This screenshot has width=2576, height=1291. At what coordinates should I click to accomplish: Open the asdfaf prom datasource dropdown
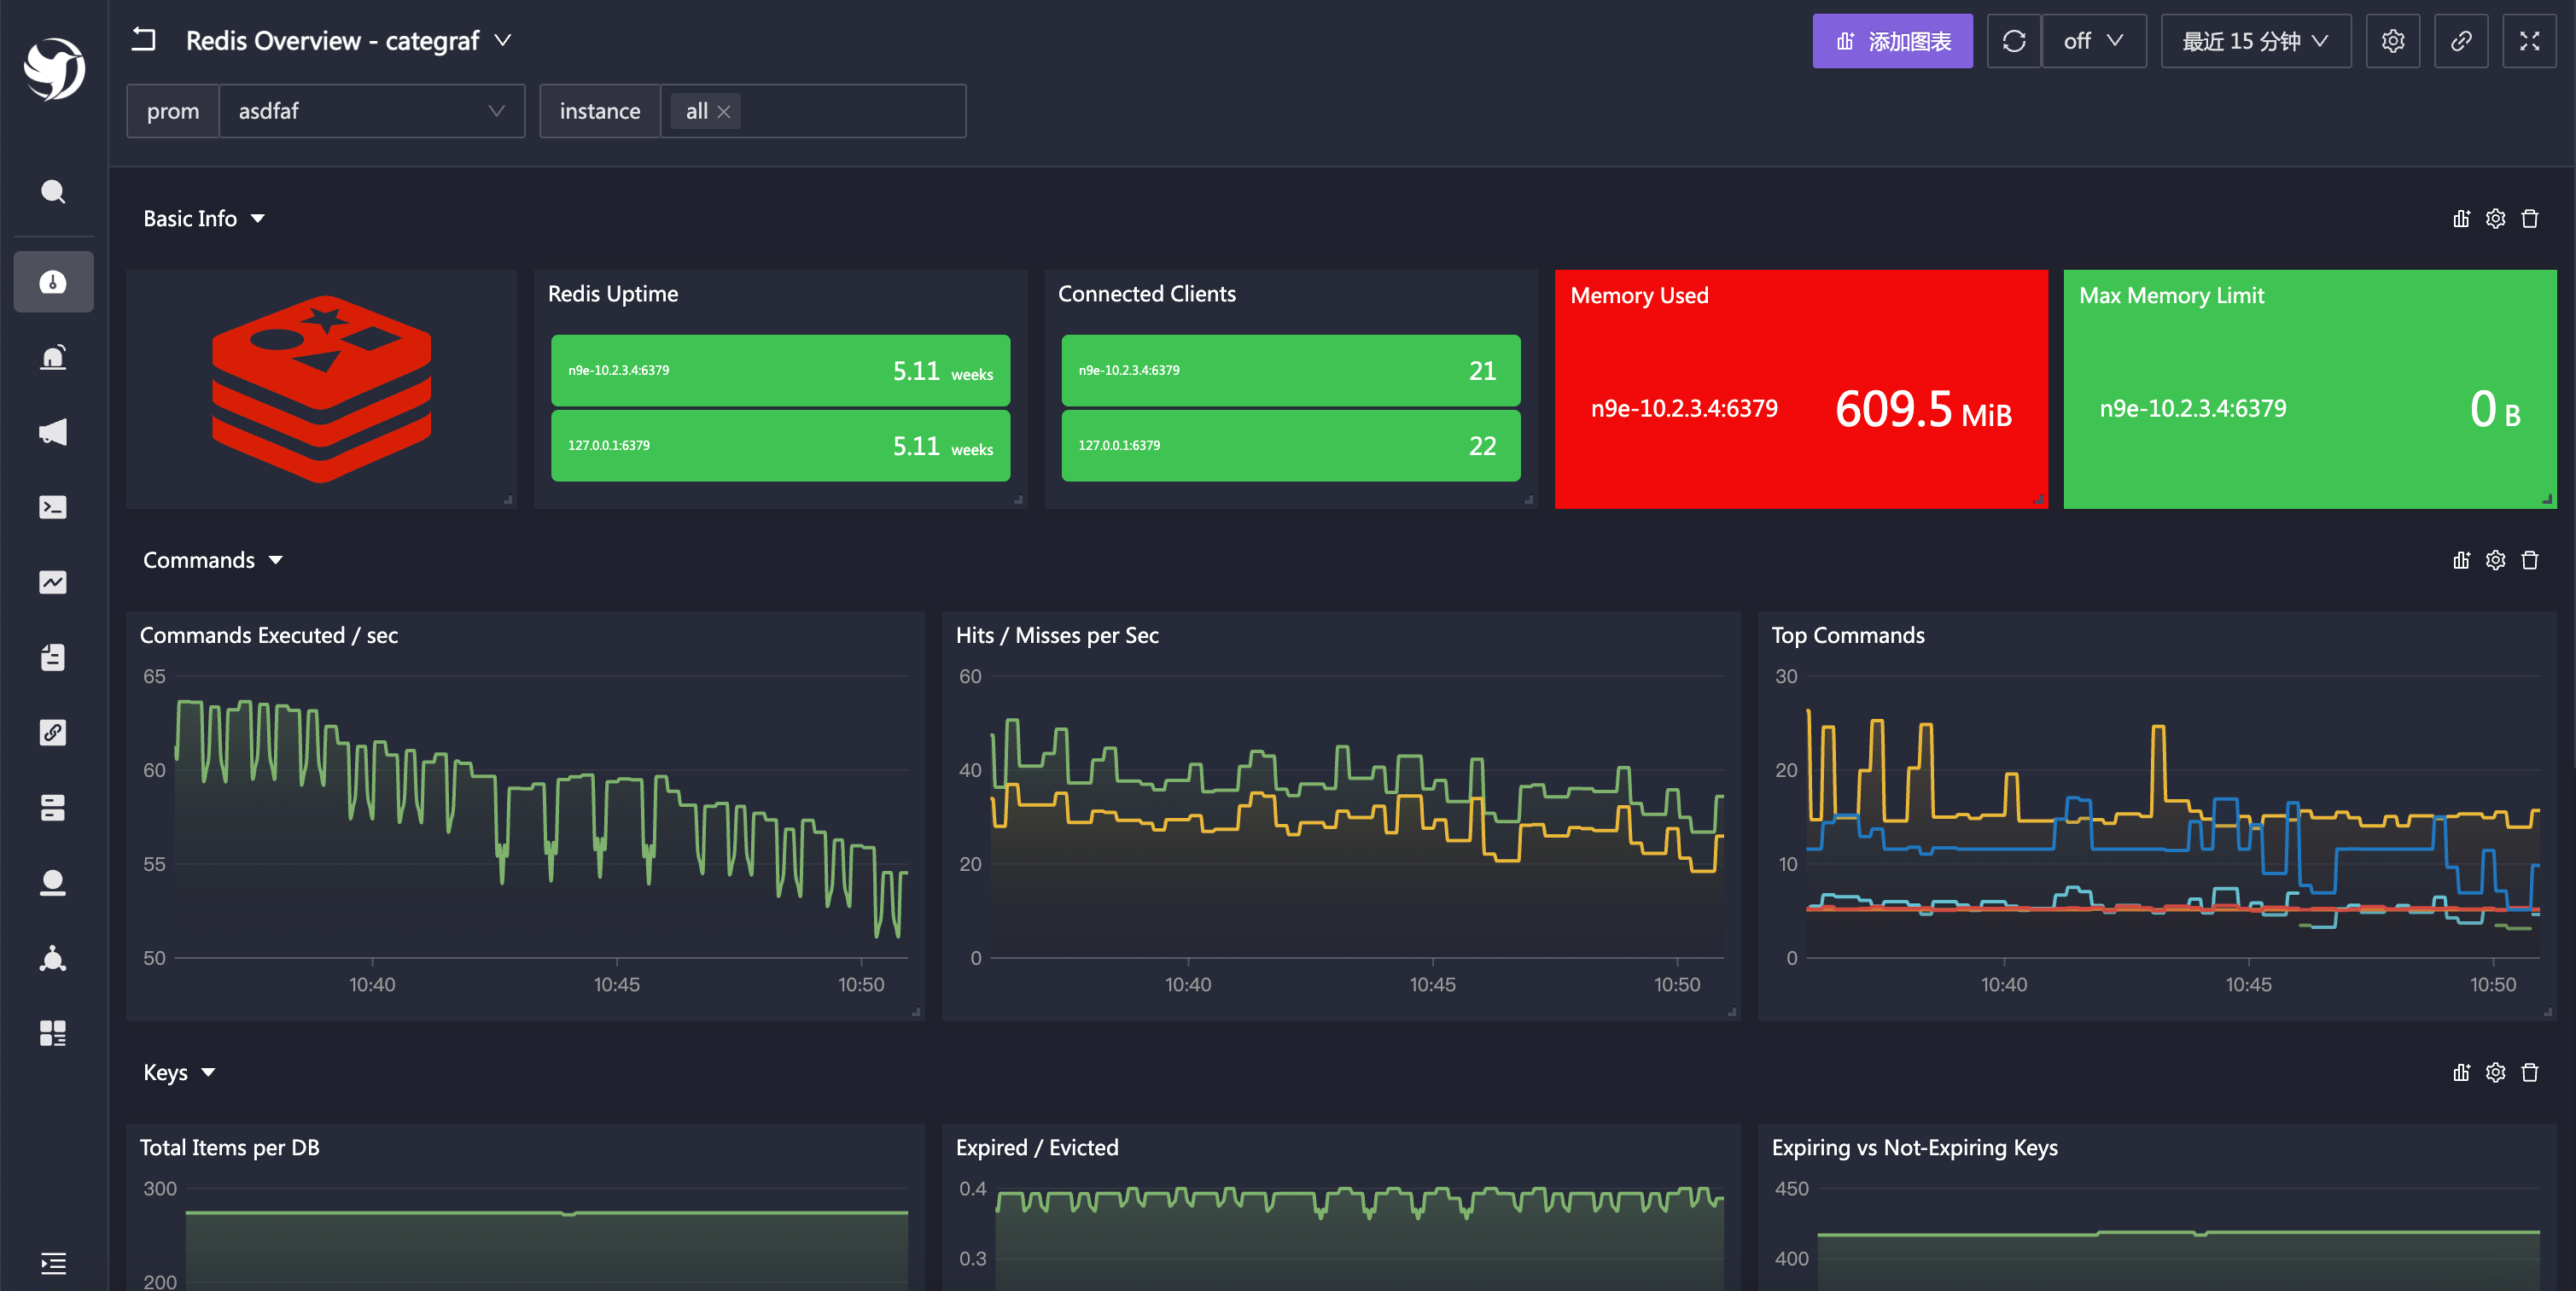[371, 111]
